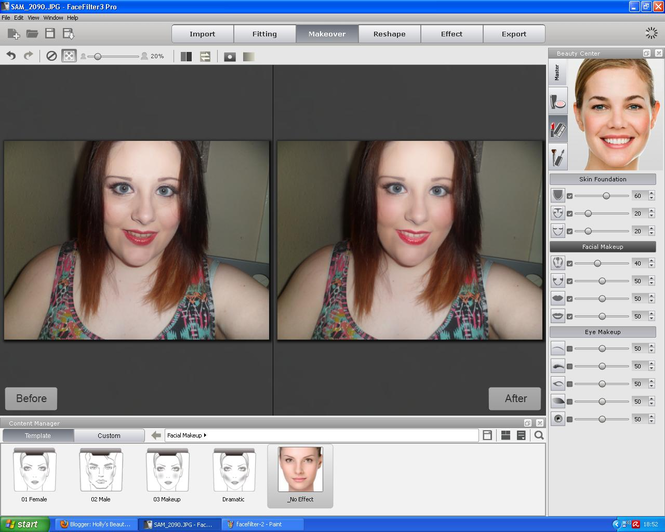The width and height of the screenshot is (665, 532).
Task: Click the search magnifier in Content Manager
Action: coord(539,436)
